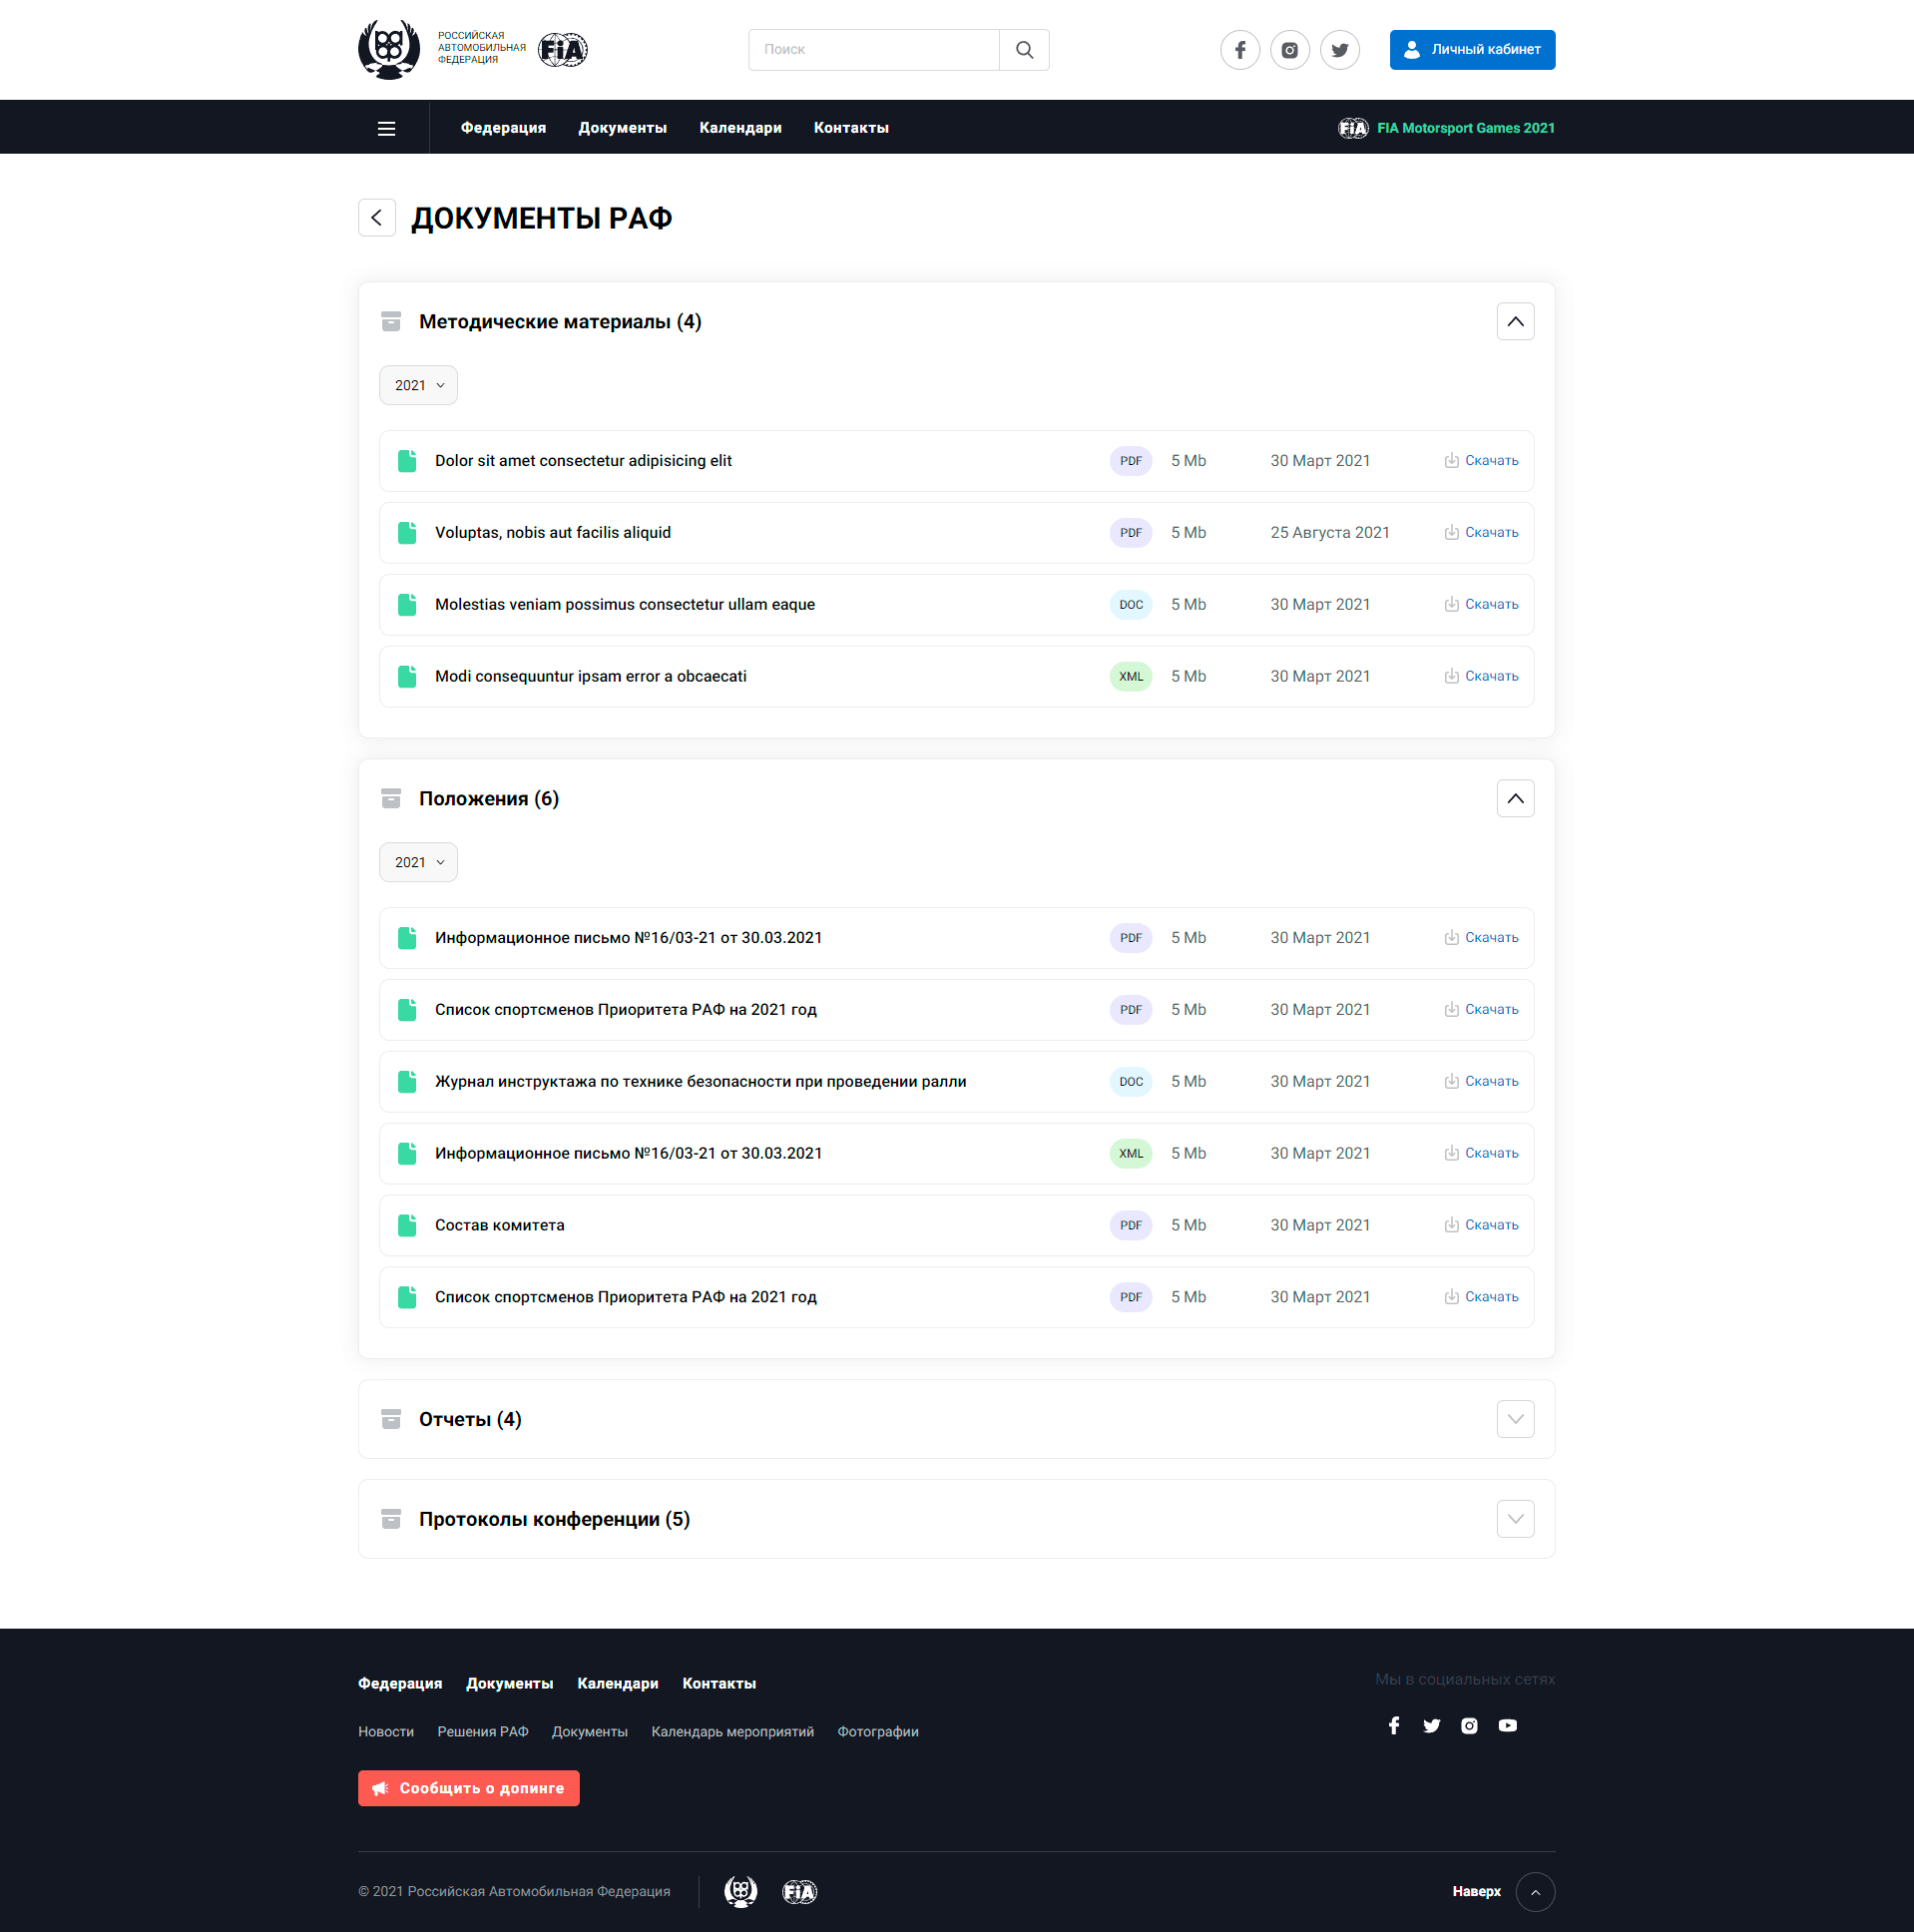Open Контакты in footer menu
The image size is (1914, 1932).
tap(719, 1683)
